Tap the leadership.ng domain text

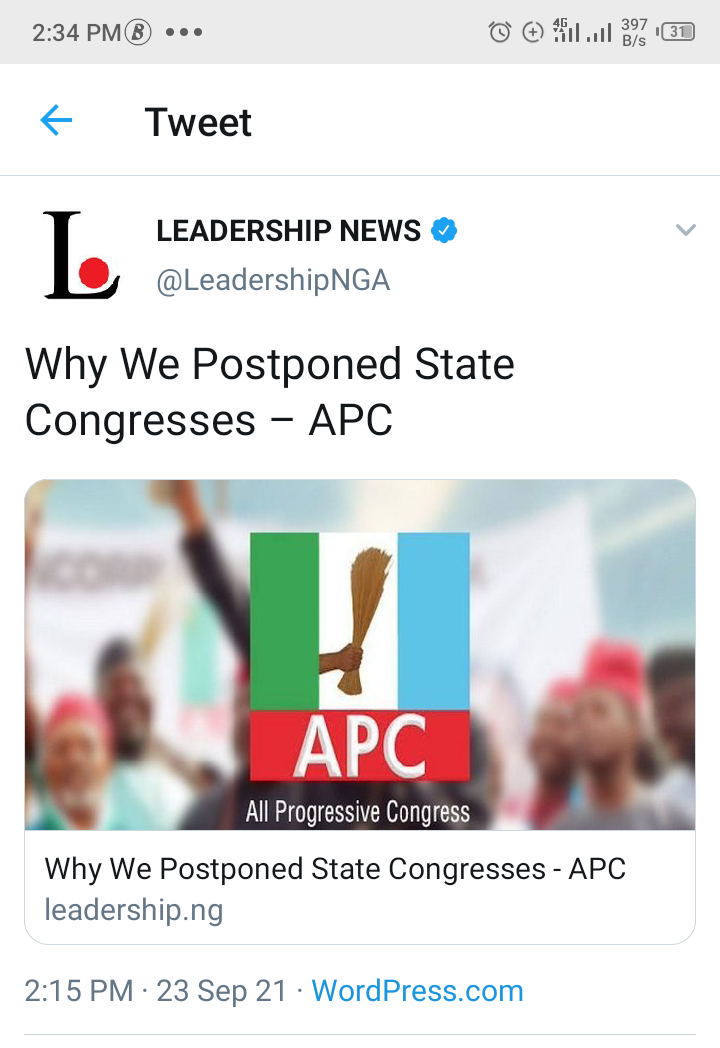[x=133, y=910]
